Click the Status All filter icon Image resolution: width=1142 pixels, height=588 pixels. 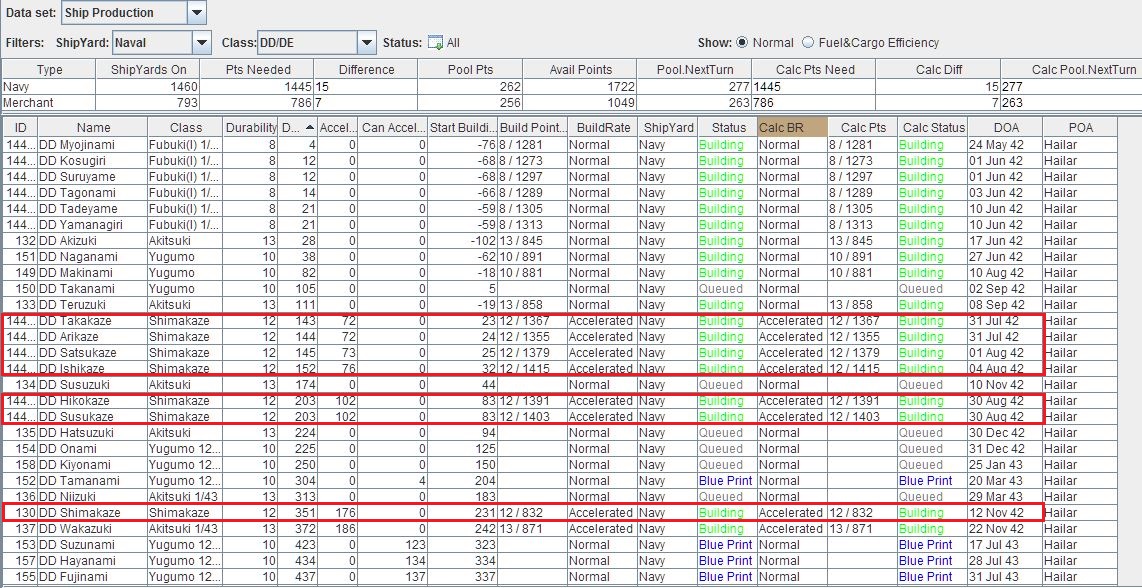(435, 43)
